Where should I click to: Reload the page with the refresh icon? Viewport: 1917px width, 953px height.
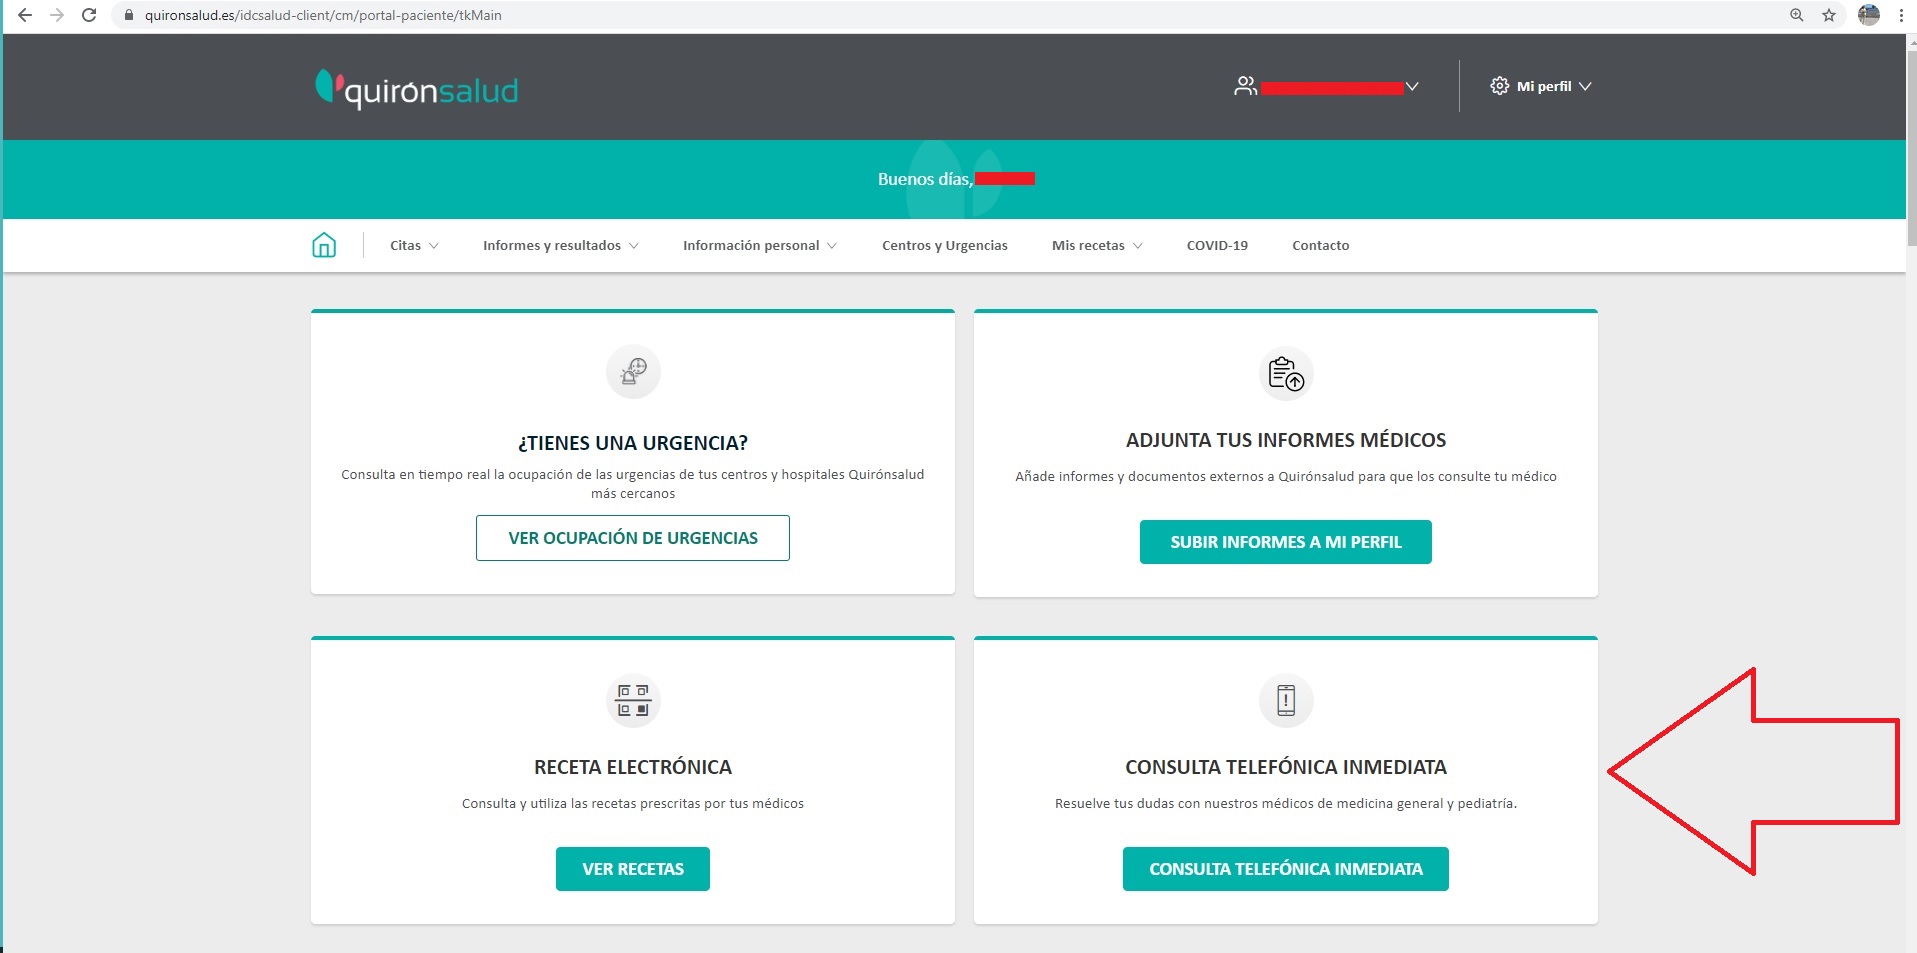[89, 15]
